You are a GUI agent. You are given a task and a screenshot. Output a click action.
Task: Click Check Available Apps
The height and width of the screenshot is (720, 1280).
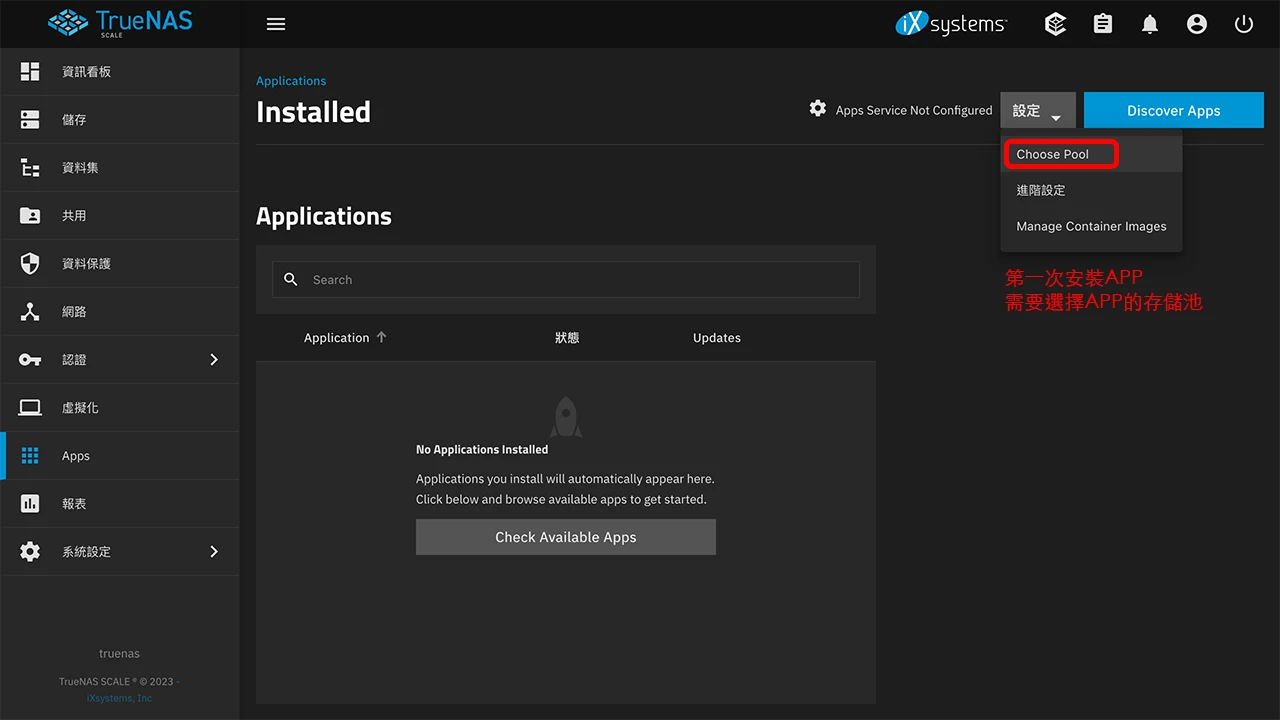(565, 537)
